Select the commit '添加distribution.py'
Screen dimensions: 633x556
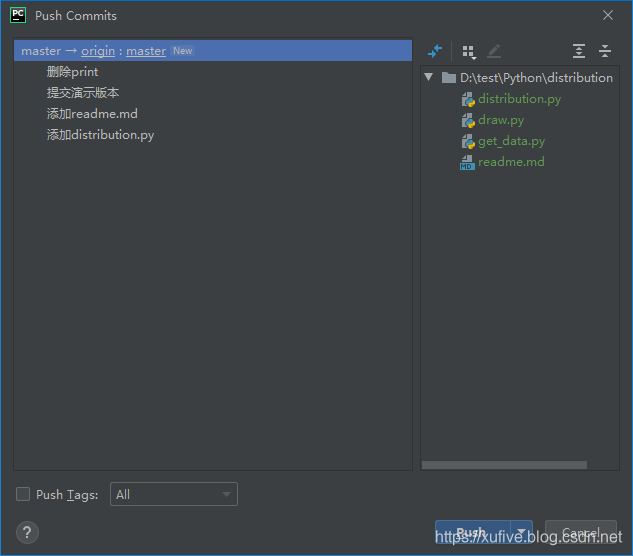point(100,135)
